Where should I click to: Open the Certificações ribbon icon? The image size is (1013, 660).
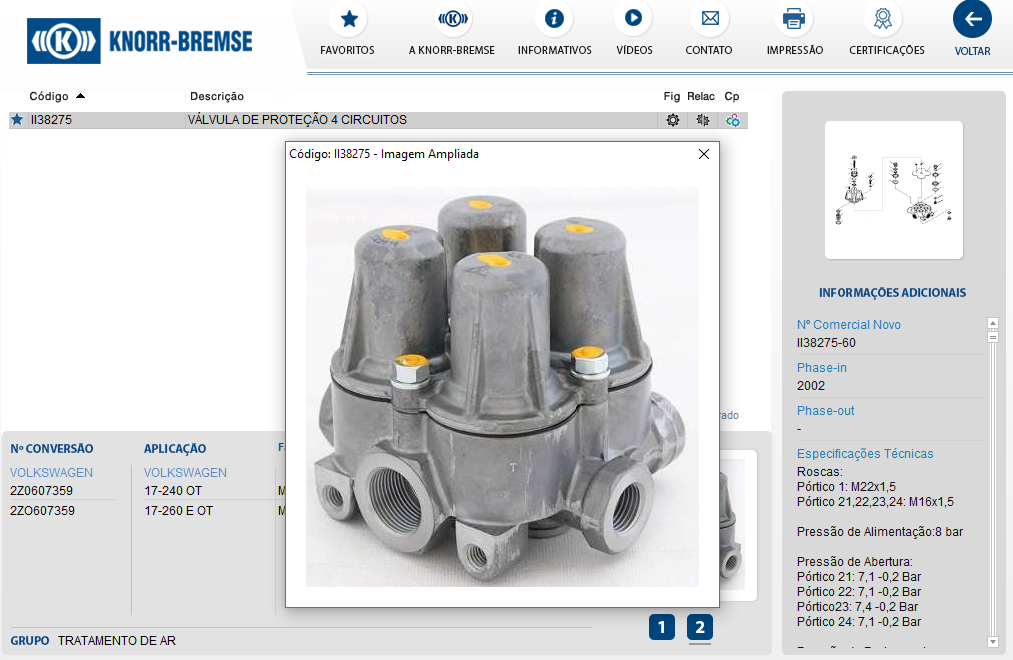(886, 18)
